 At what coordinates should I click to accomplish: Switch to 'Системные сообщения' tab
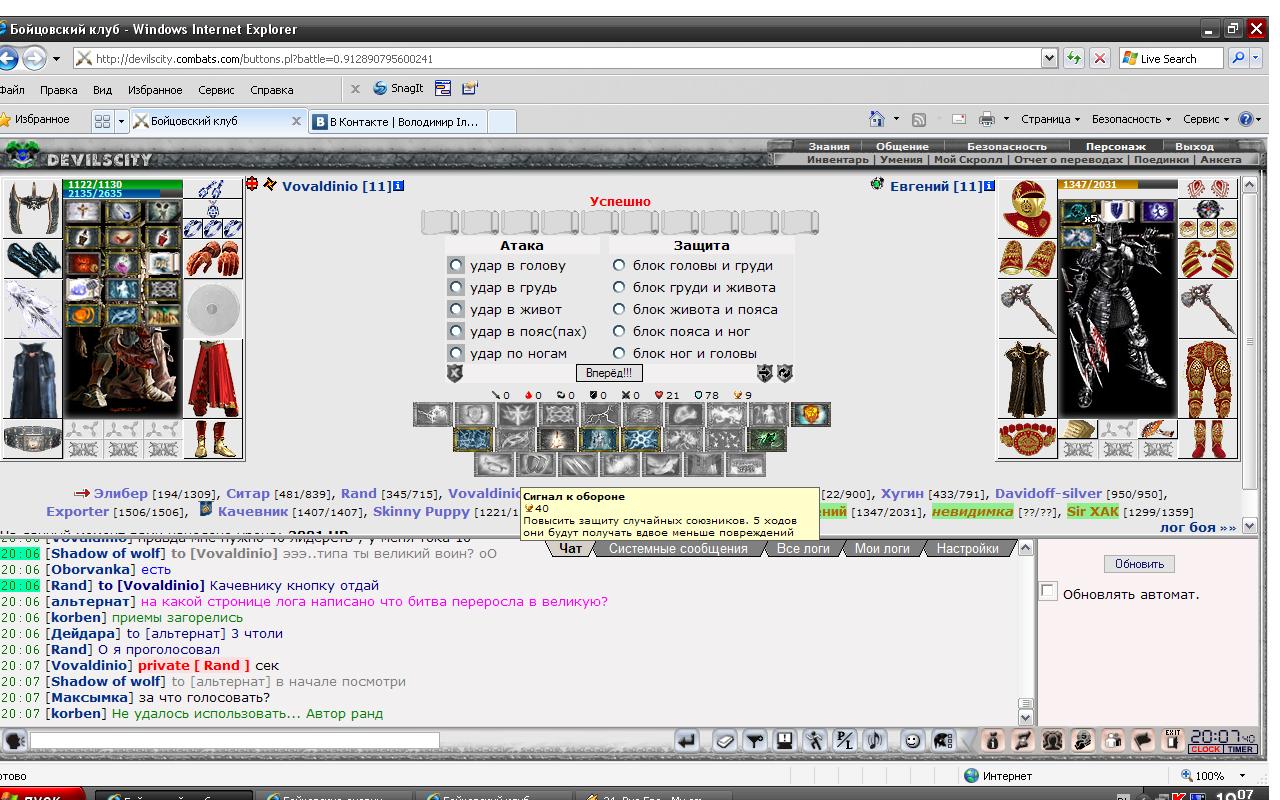pyautogui.click(x=678, y=548)
